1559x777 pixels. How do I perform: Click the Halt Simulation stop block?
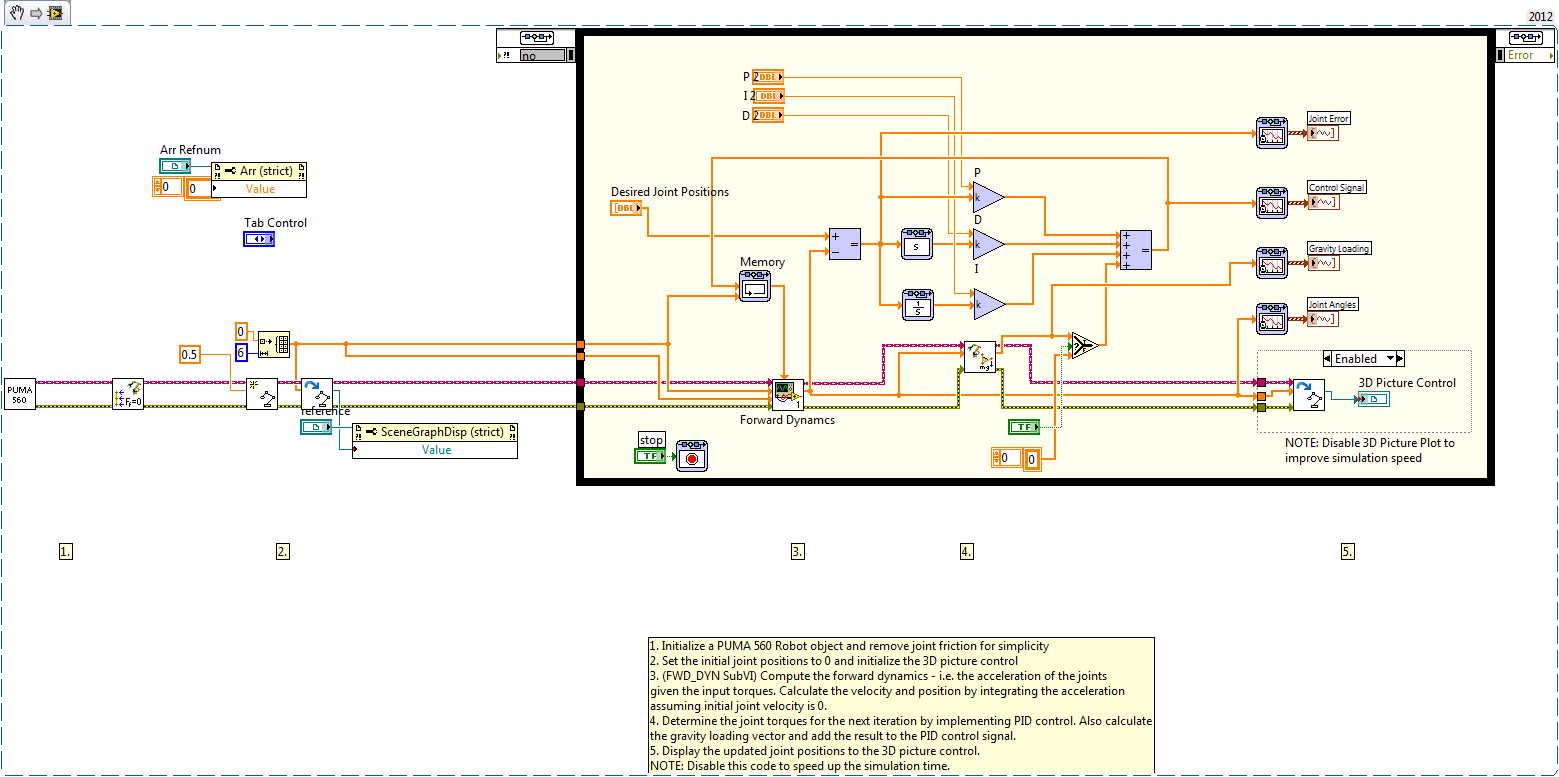[691, 456]
